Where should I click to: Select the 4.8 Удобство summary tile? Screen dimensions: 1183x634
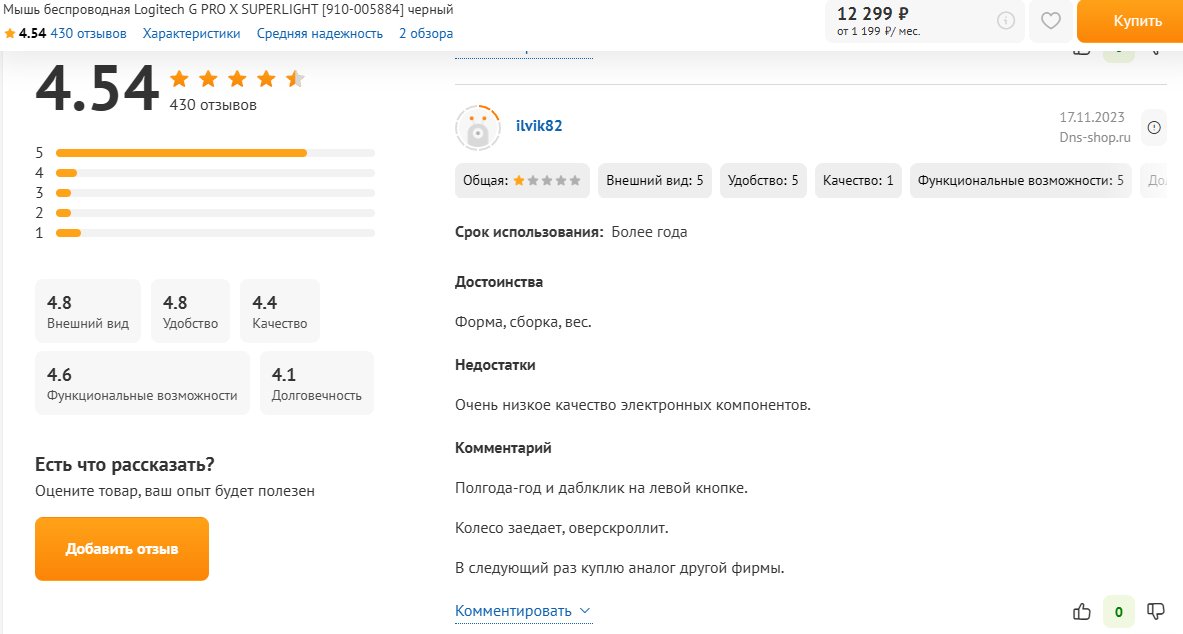tap(190, 311)
